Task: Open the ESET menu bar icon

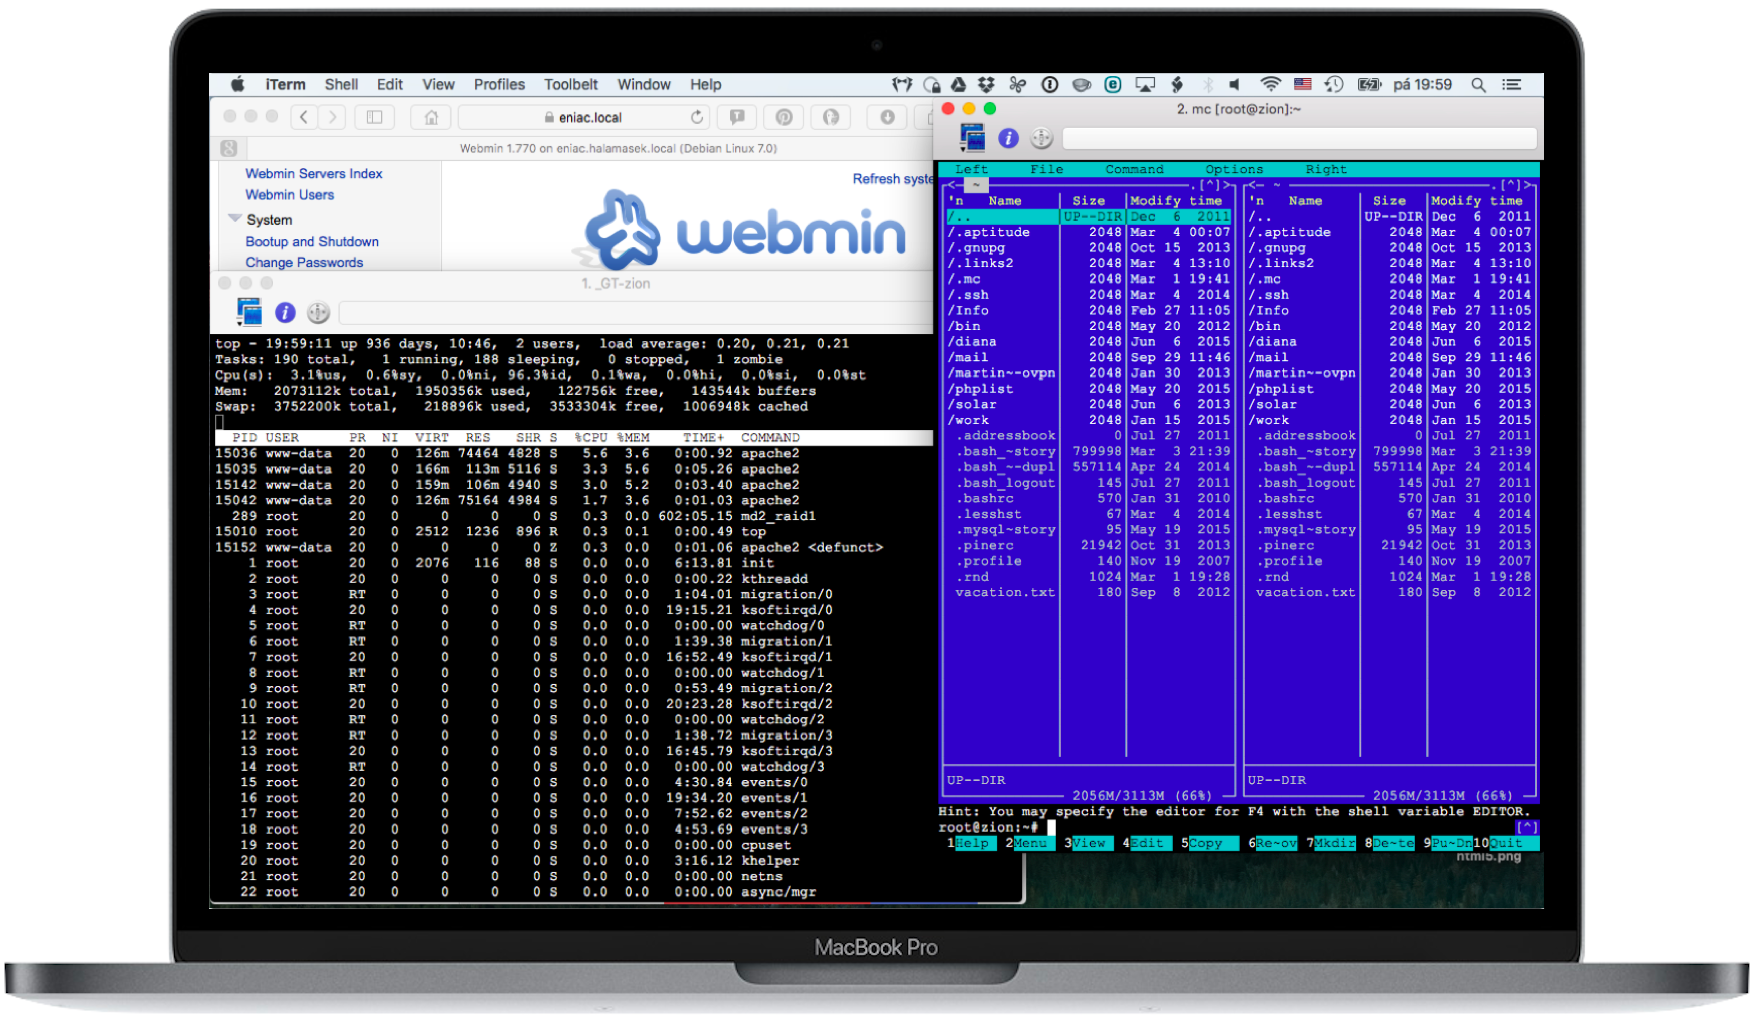Action: (x=1112, y=85)
